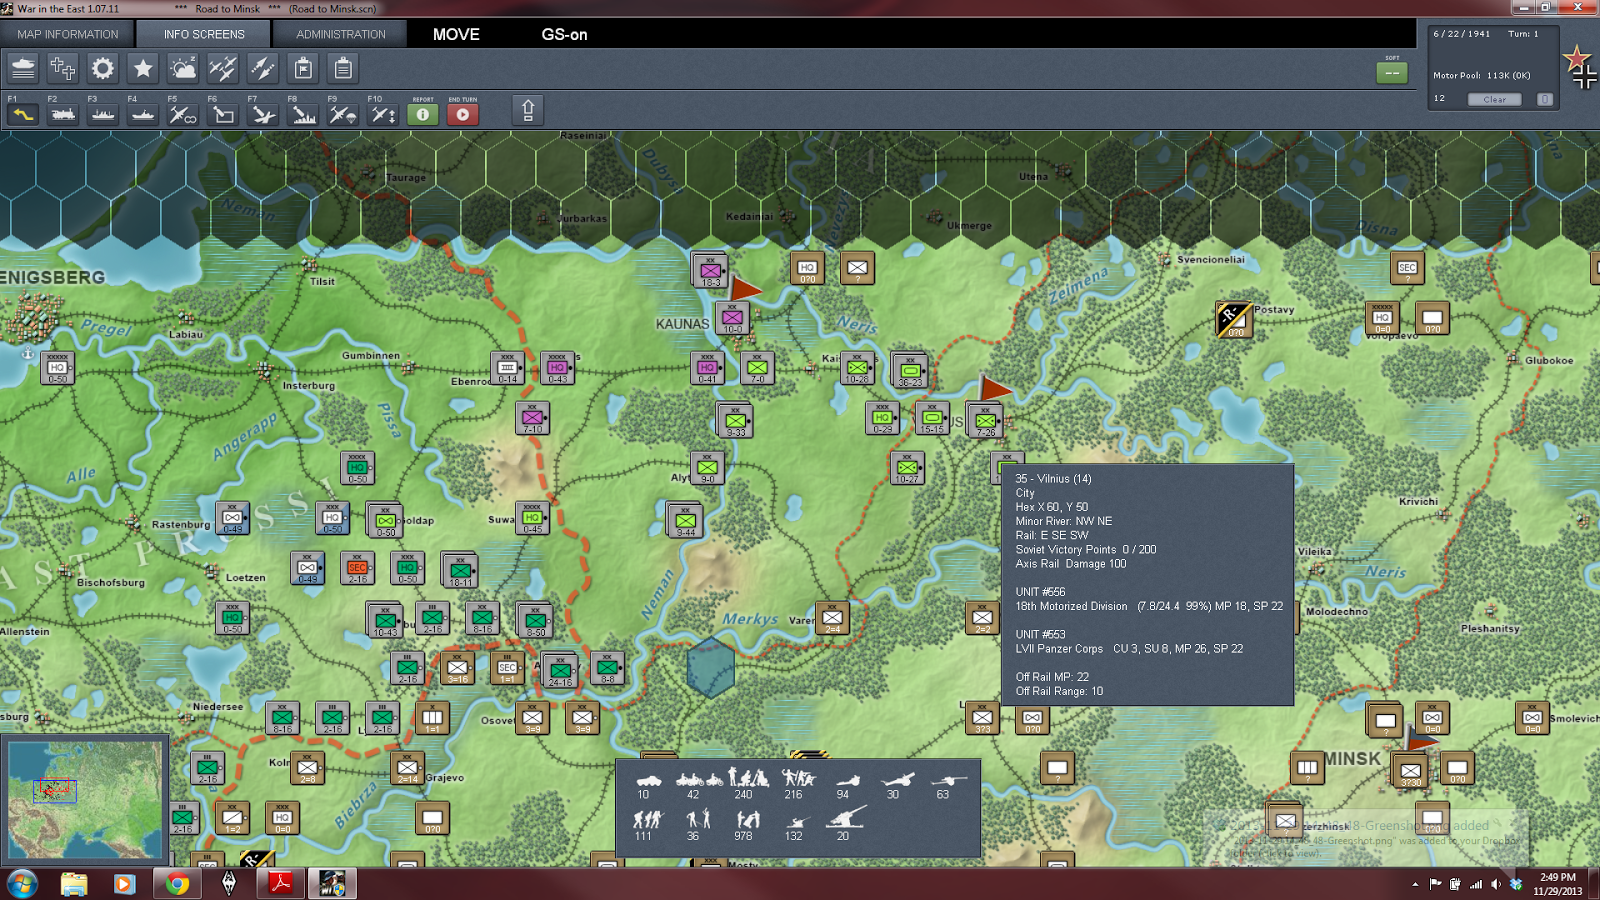This screenshot has width=1600, height=900.
Task: Switch to rail transport mode with F2 train icon
Action: [62, 115]
